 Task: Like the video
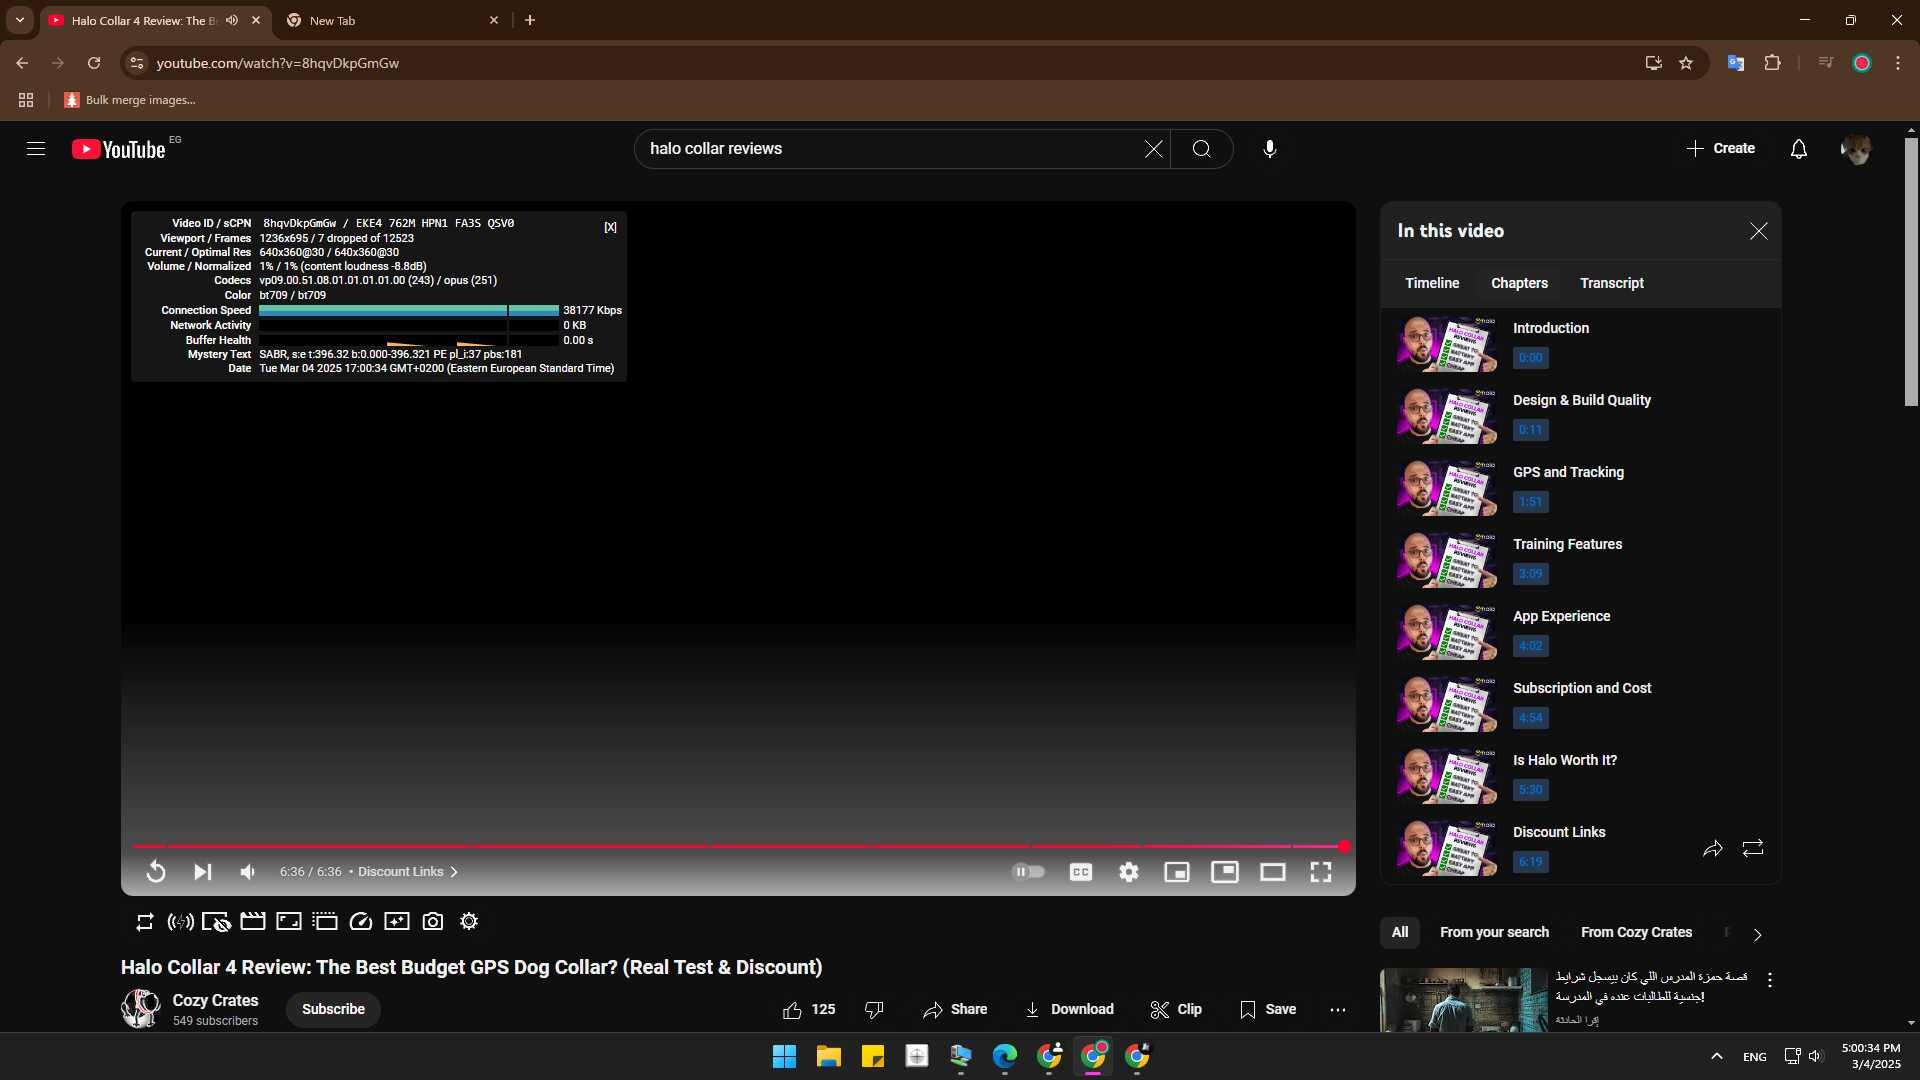pos(809,1010)
